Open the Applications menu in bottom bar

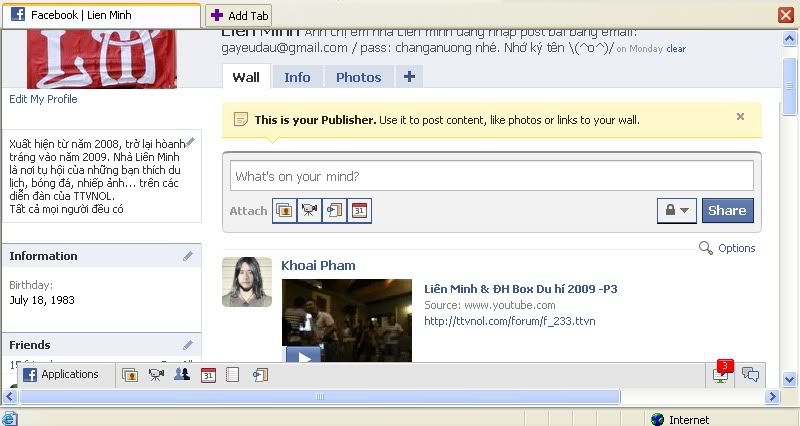tap(61, 374)
